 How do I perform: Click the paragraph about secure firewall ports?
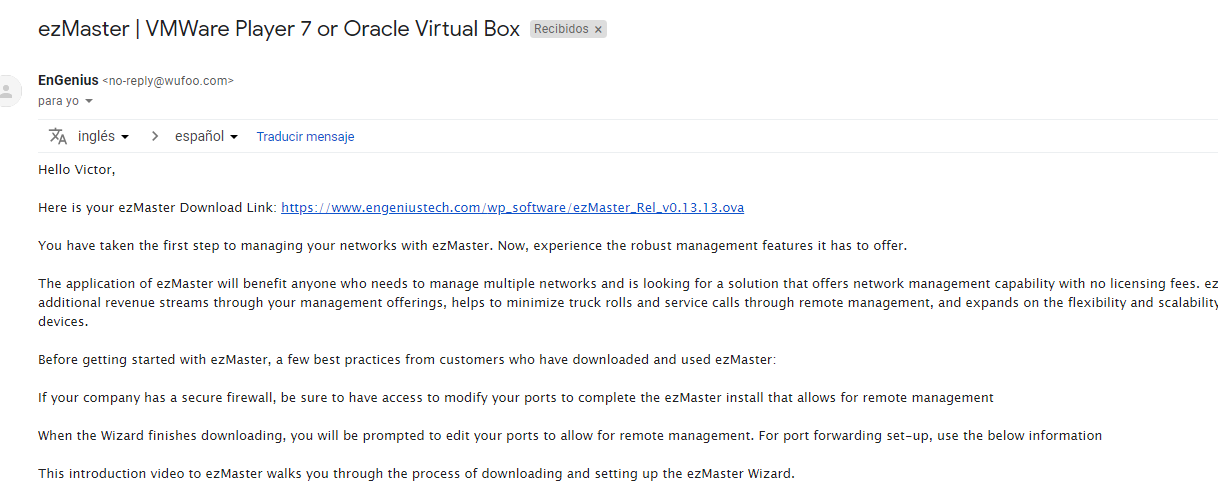point(516,398)
